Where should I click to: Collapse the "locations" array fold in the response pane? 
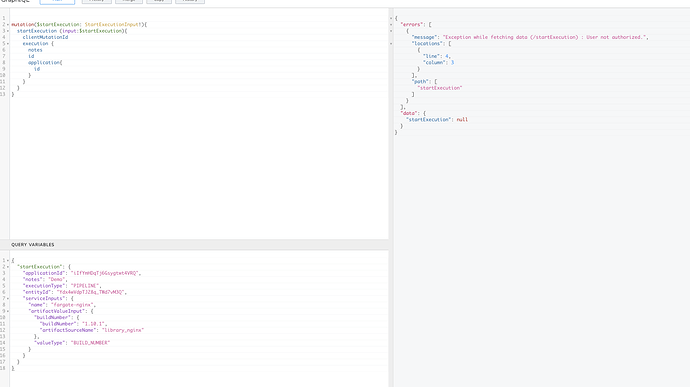click(x=391, y=44)
